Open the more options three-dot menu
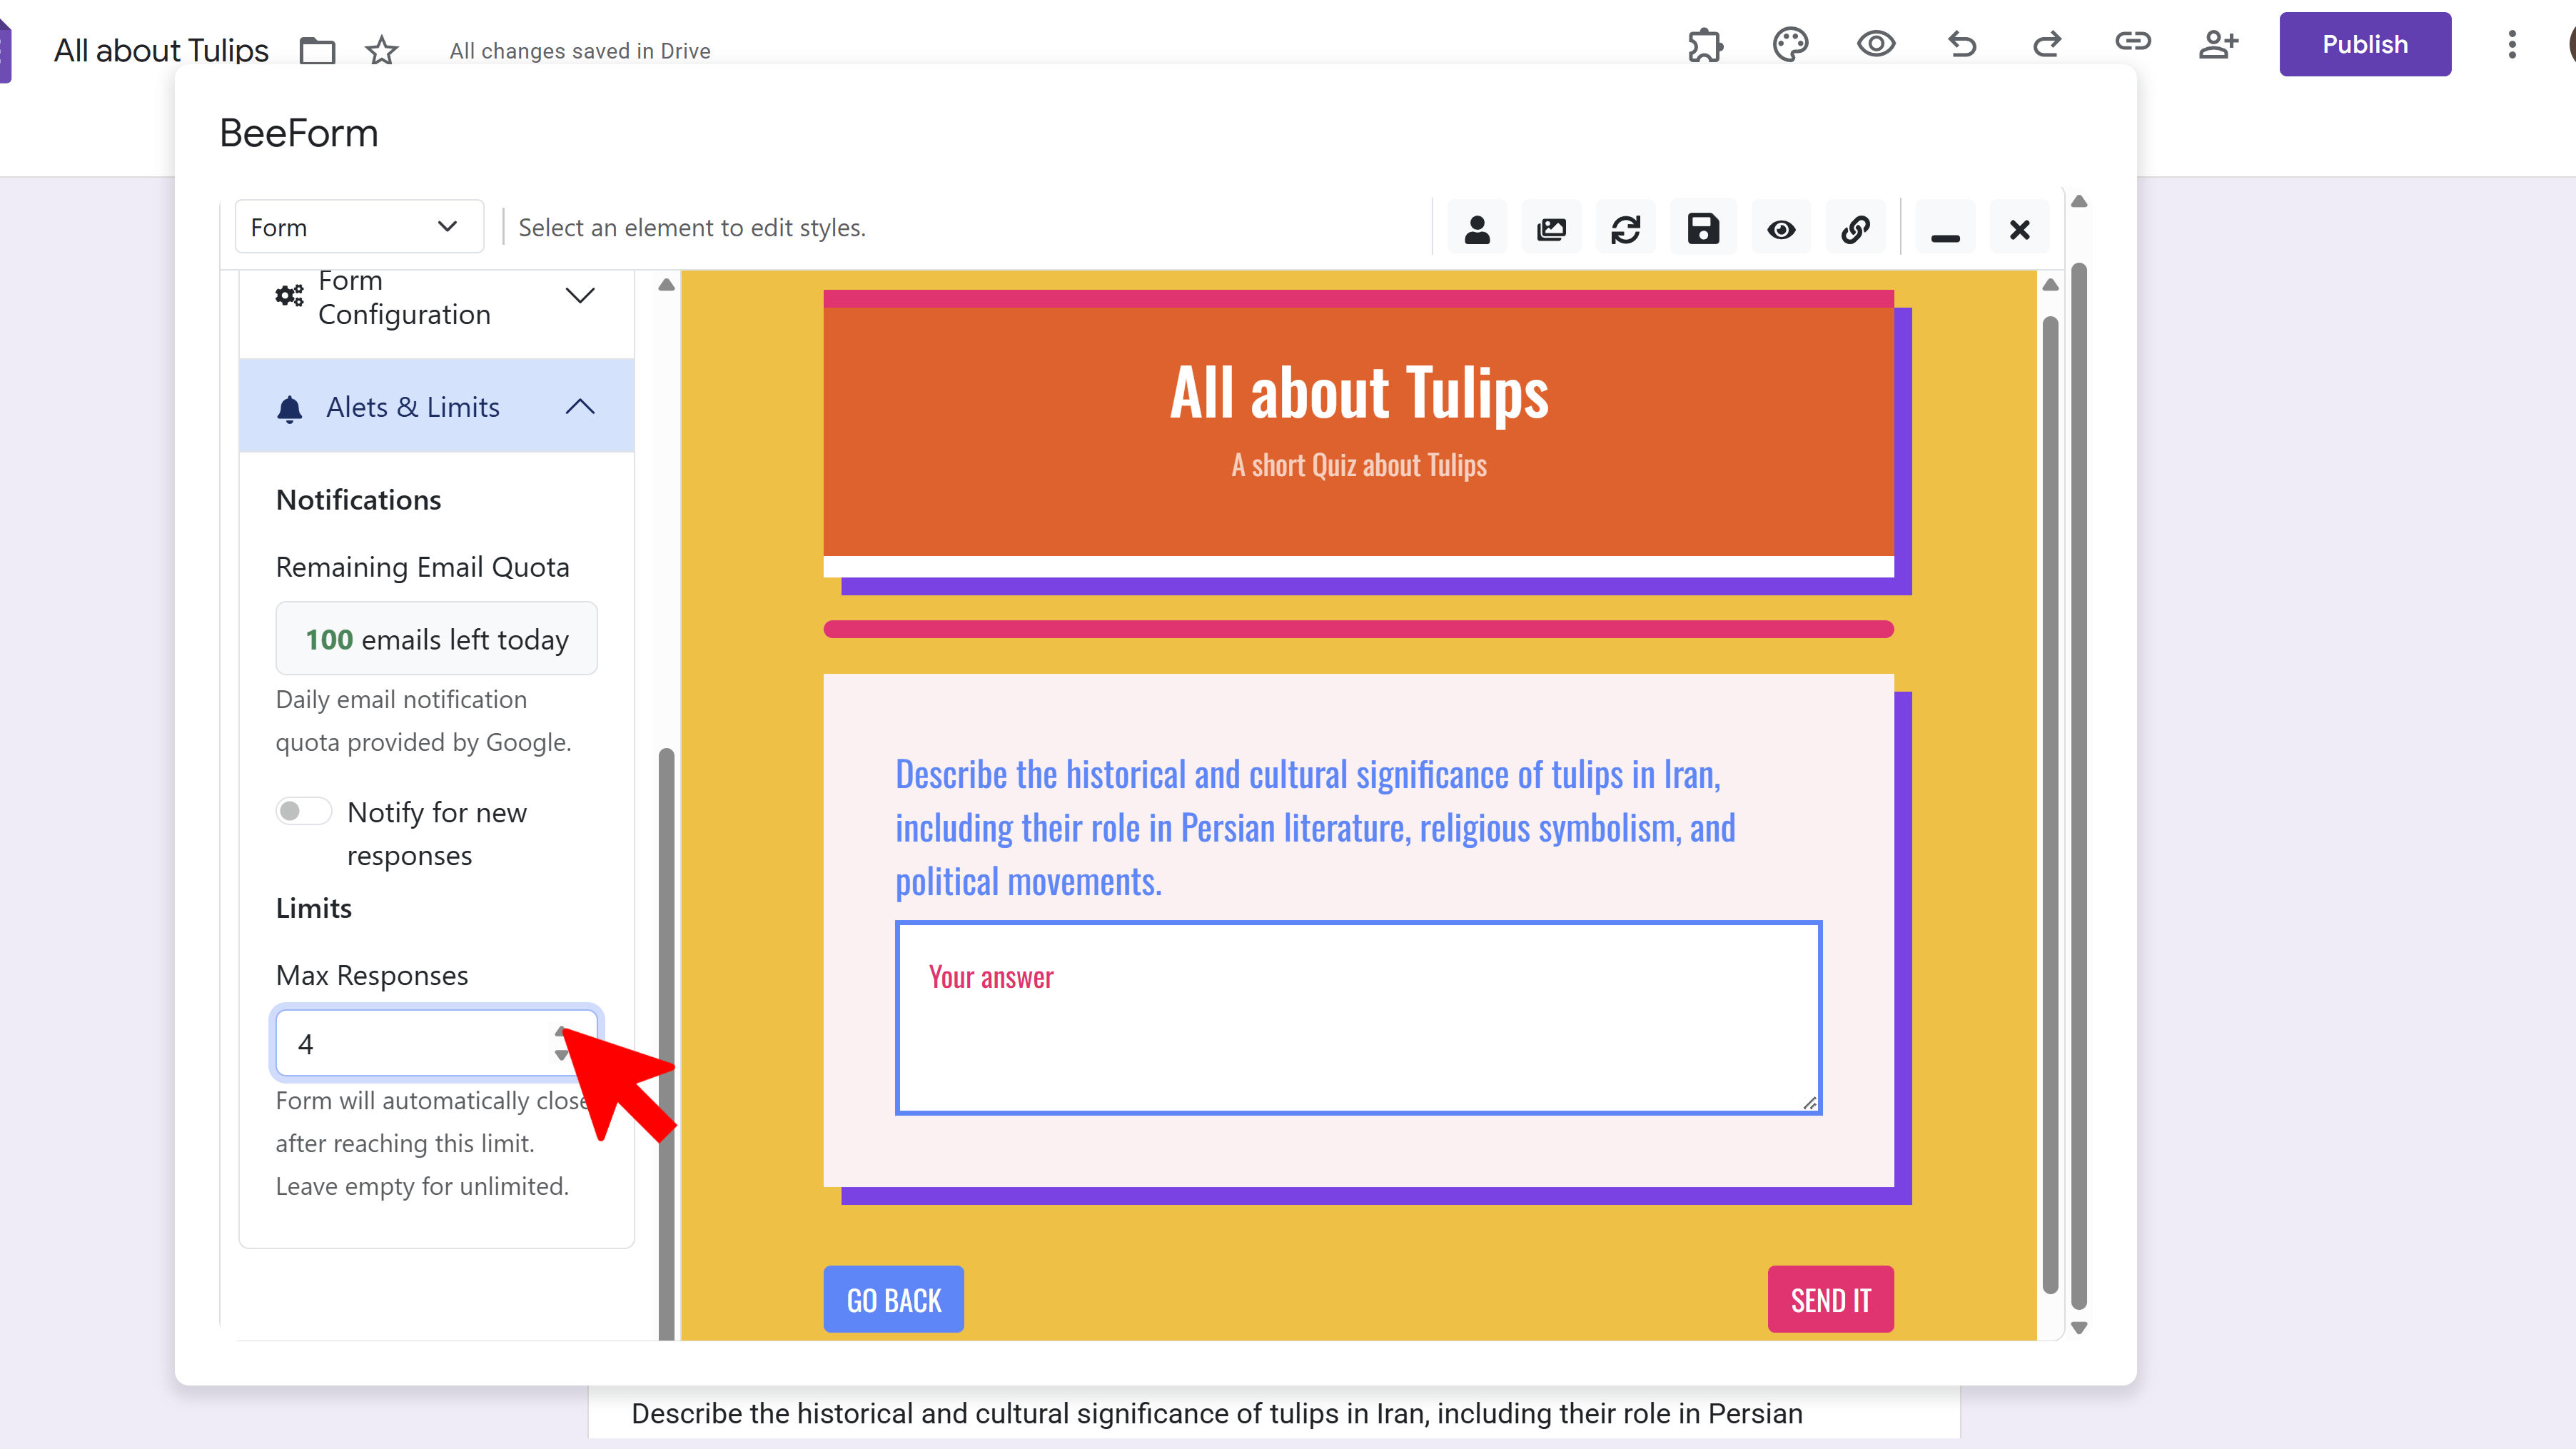The image size is (2576, 1449). (x=2511, y=44)
